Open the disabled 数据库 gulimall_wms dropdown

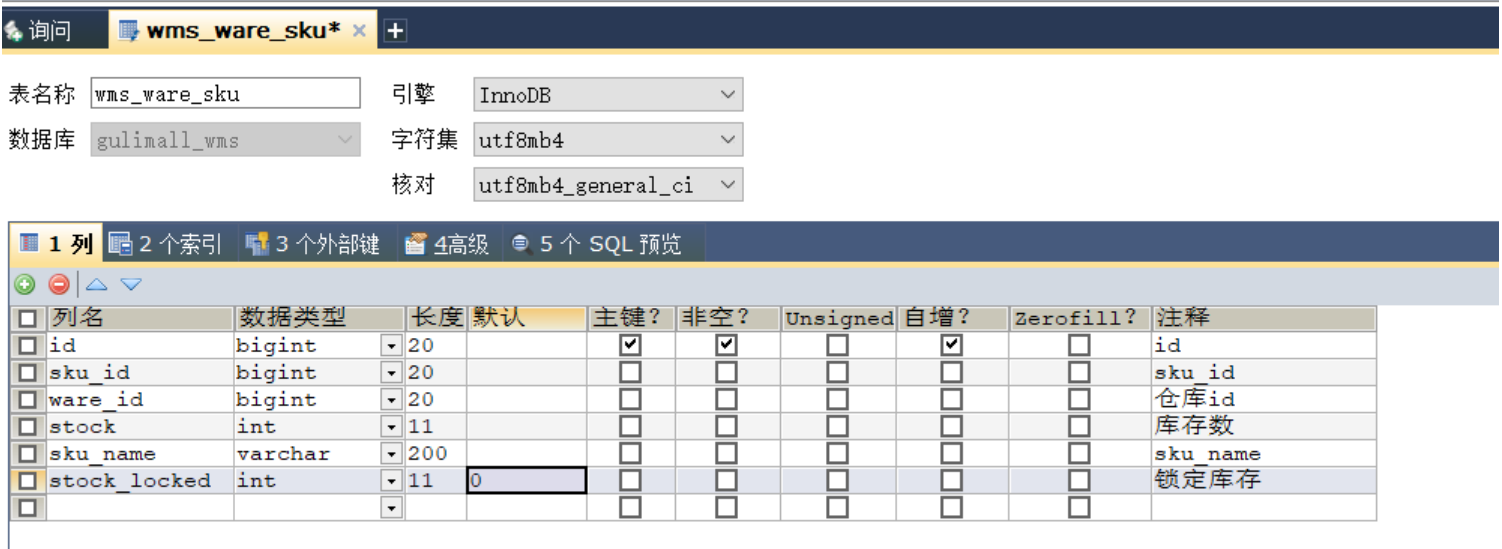tap(225, 140)
